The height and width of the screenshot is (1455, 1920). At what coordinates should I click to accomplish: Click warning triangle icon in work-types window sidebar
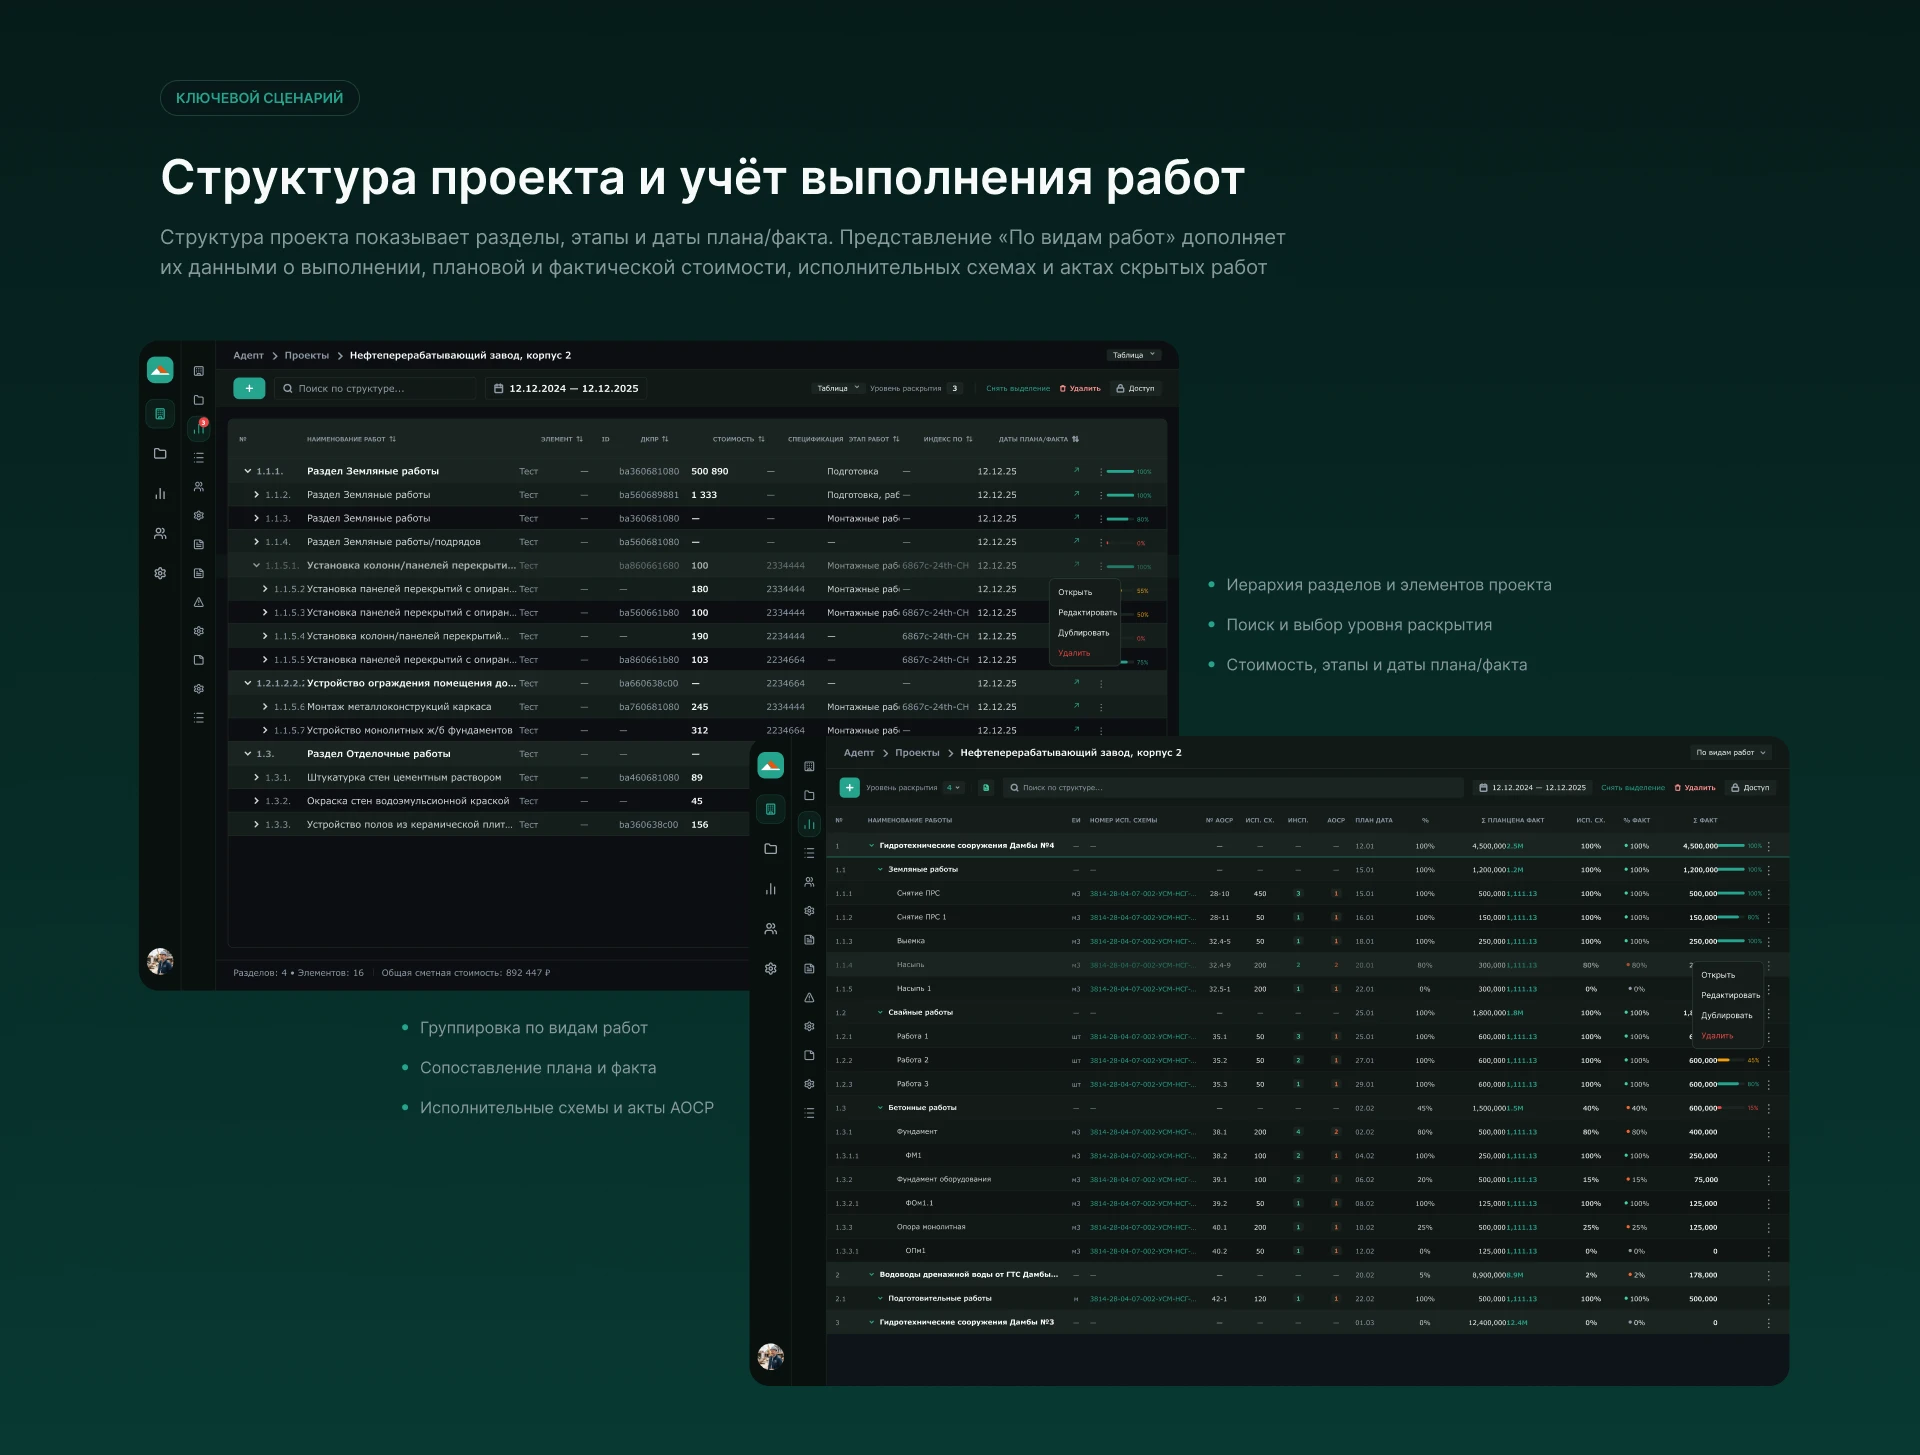tap(809, 998)
